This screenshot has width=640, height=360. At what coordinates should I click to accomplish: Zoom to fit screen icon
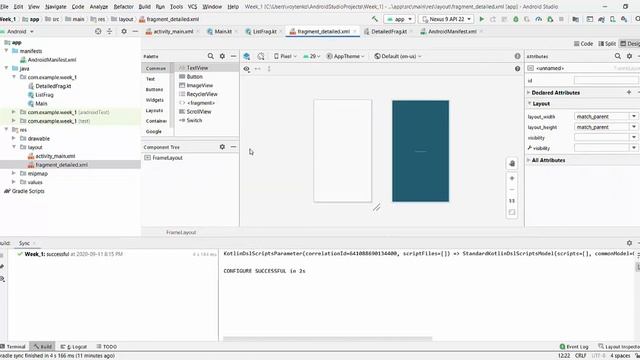[x=512, y=212]
